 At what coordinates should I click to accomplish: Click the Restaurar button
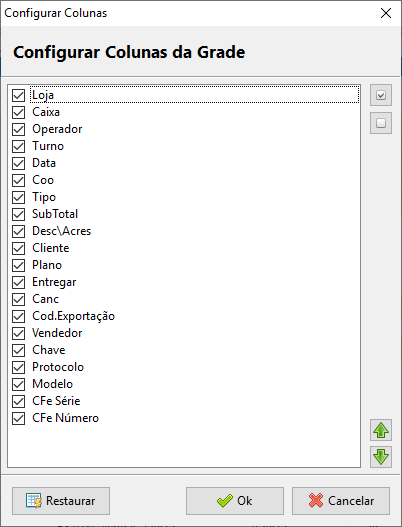[x=61, y=501]
